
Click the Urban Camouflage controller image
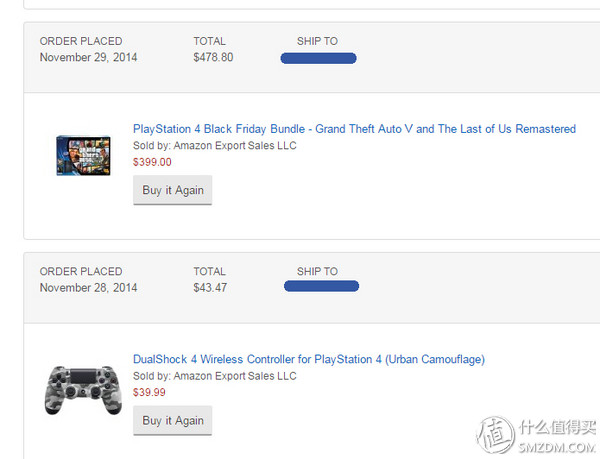point(82,387)
